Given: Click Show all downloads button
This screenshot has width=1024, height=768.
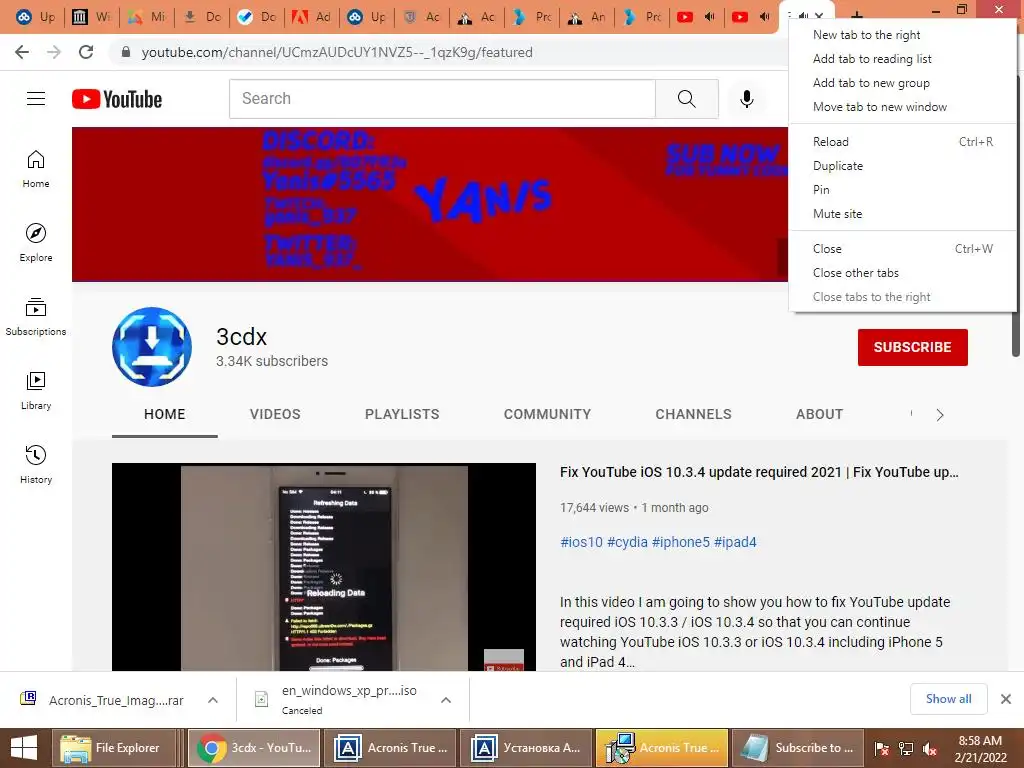Looking at the screenshot, I should [948, 699].
